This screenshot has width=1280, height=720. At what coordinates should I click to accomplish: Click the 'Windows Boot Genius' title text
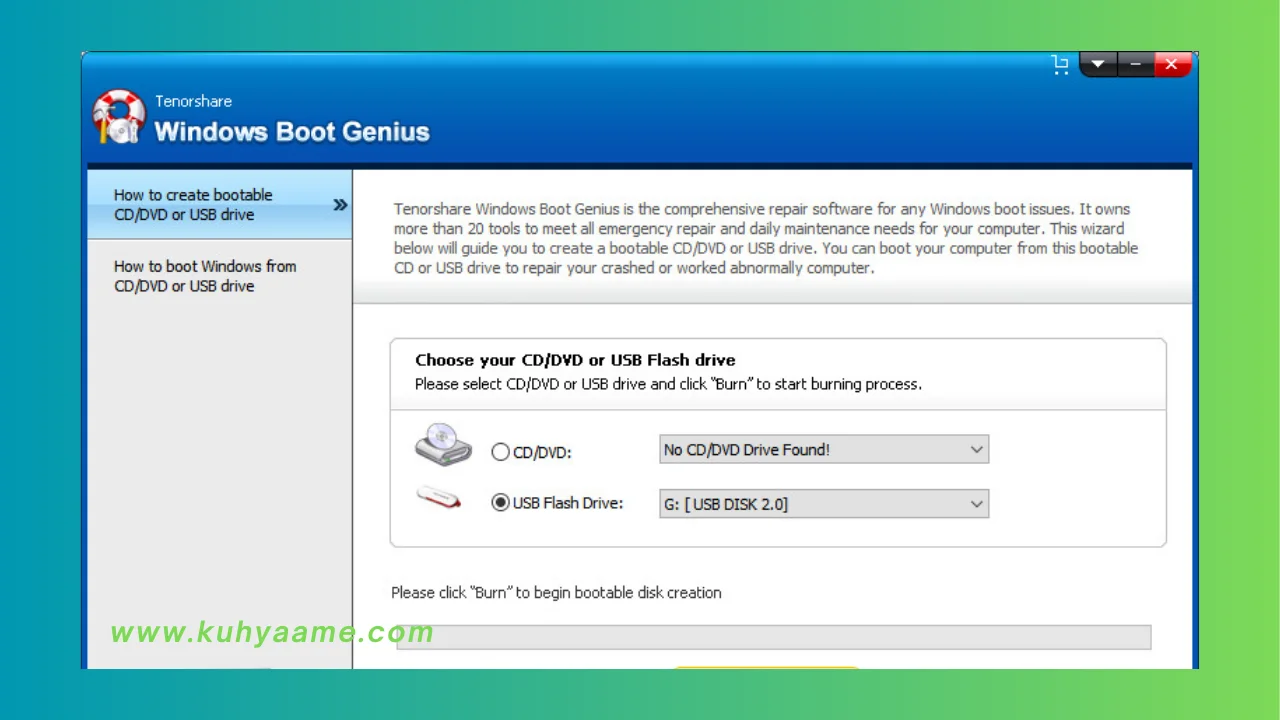click(292, 132)
